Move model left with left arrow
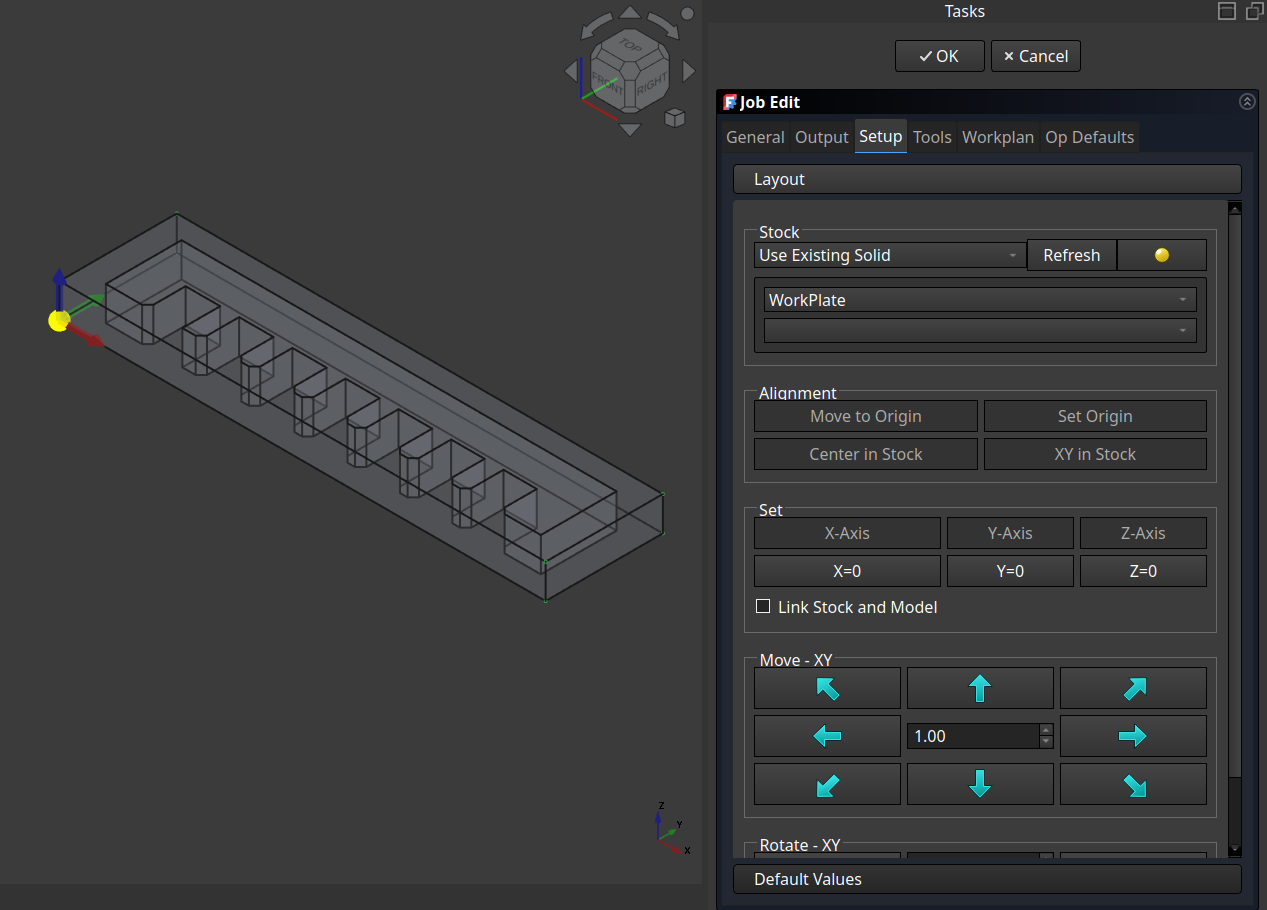This screenshot has width=1267, height=910. point(827,736)
